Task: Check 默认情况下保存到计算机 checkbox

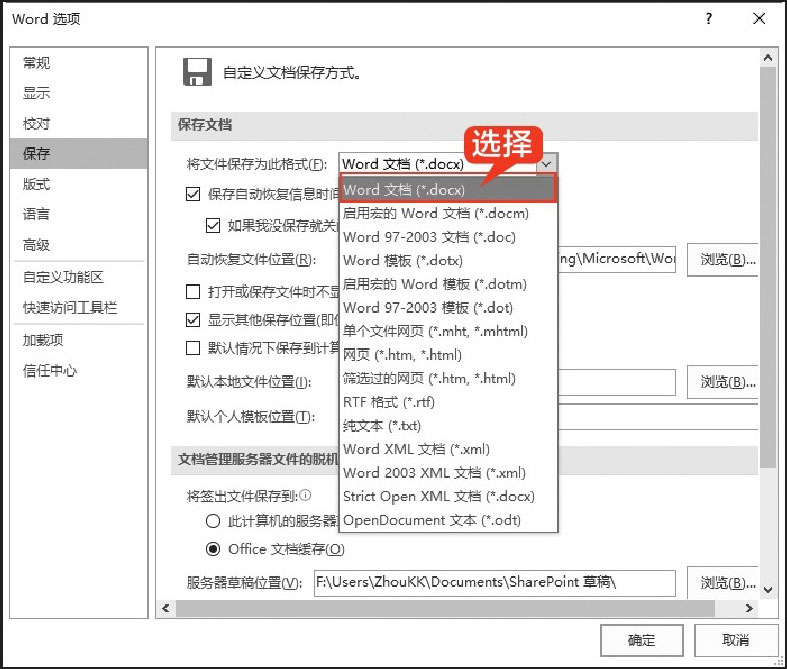Action: pos(193,348)
